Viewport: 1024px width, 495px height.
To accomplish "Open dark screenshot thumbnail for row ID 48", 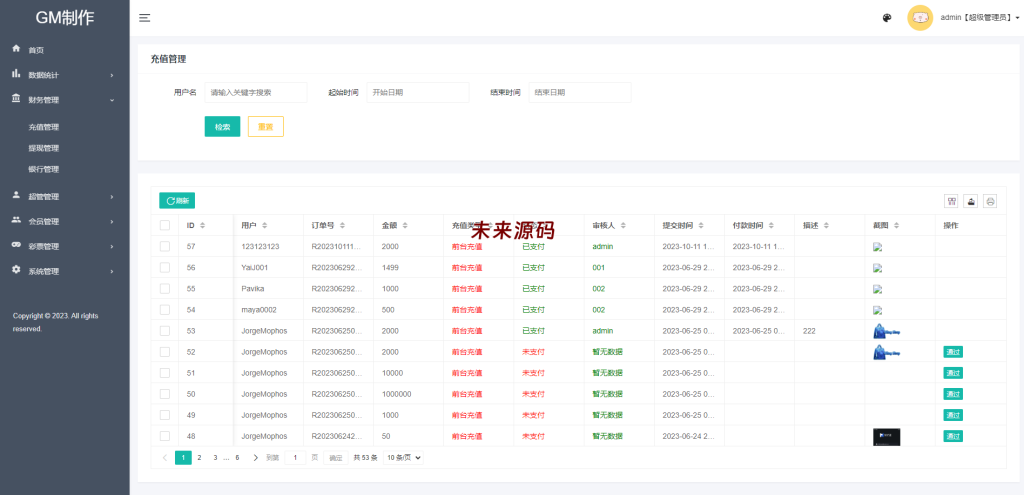I will pos(887,437).
